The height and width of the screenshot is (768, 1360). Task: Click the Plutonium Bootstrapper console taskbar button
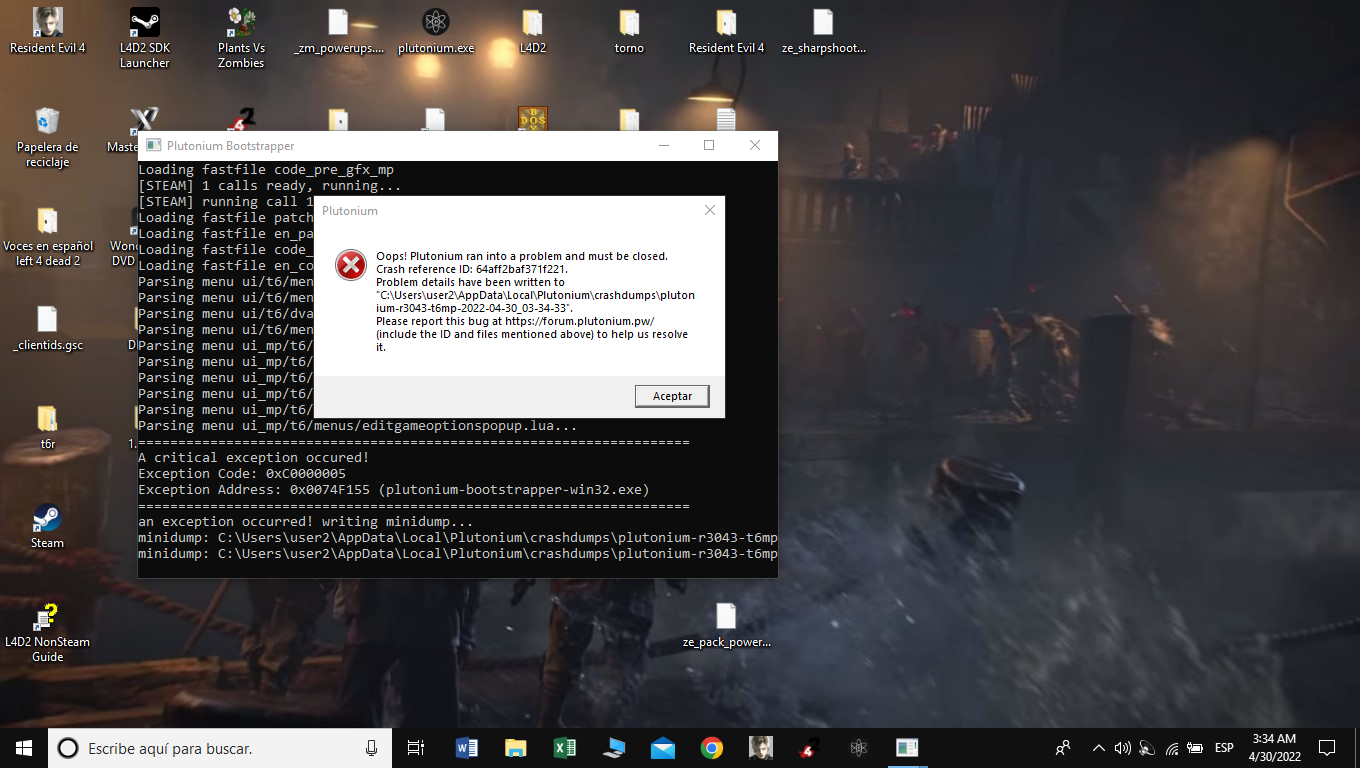click(907, 748)
